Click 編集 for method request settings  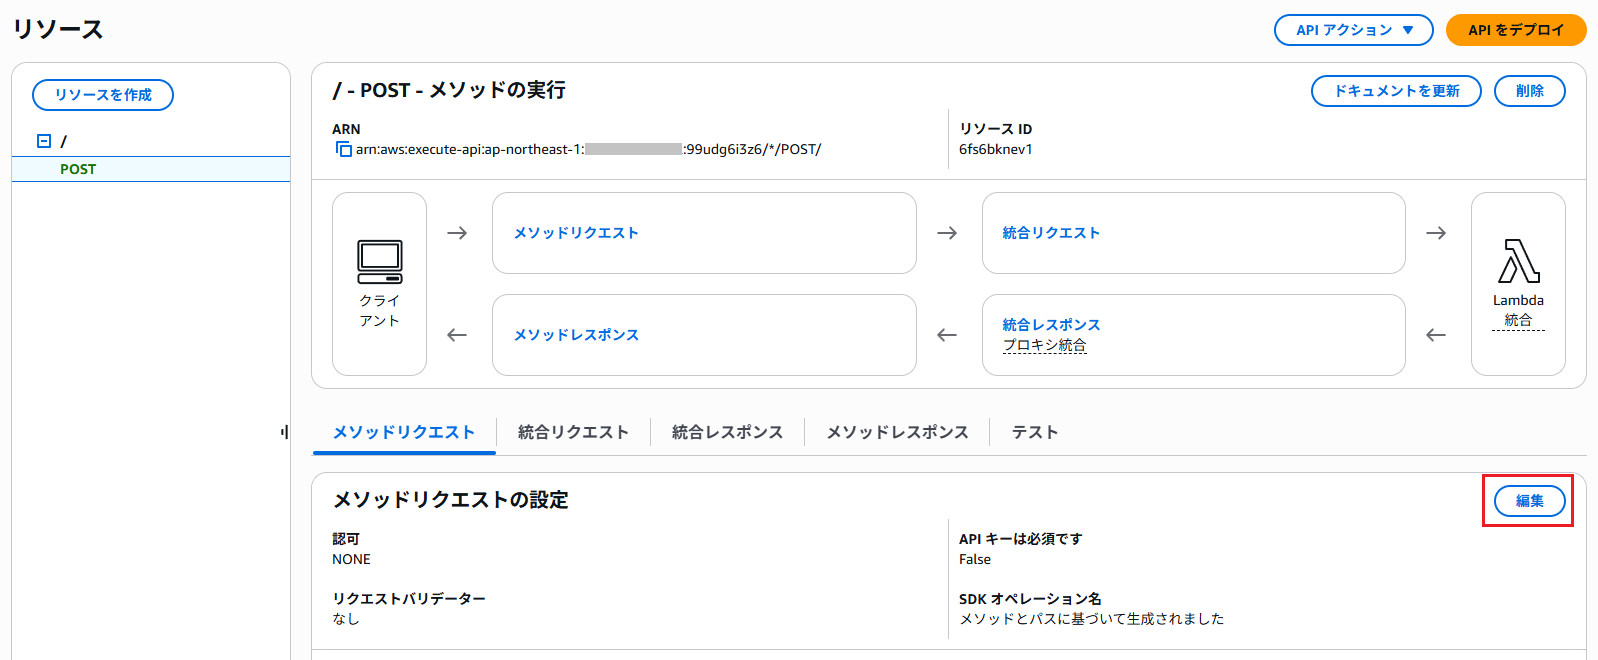[x=1529, y=501]
